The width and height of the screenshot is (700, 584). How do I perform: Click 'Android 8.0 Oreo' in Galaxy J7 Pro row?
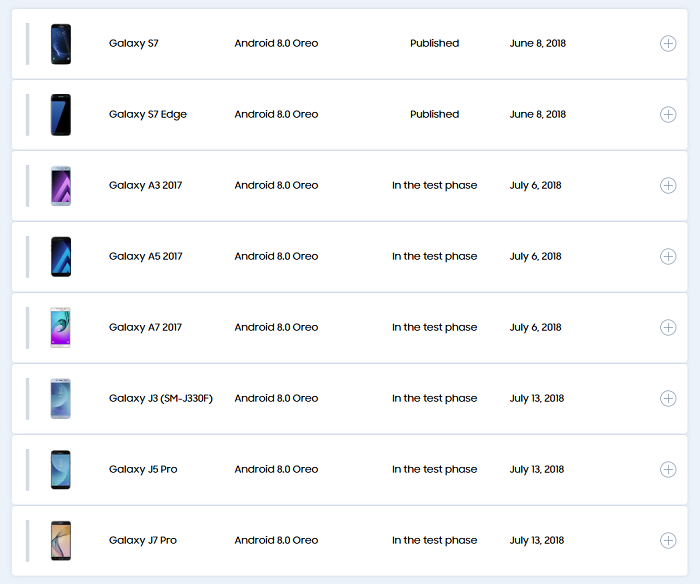click(x=276, y=540)
